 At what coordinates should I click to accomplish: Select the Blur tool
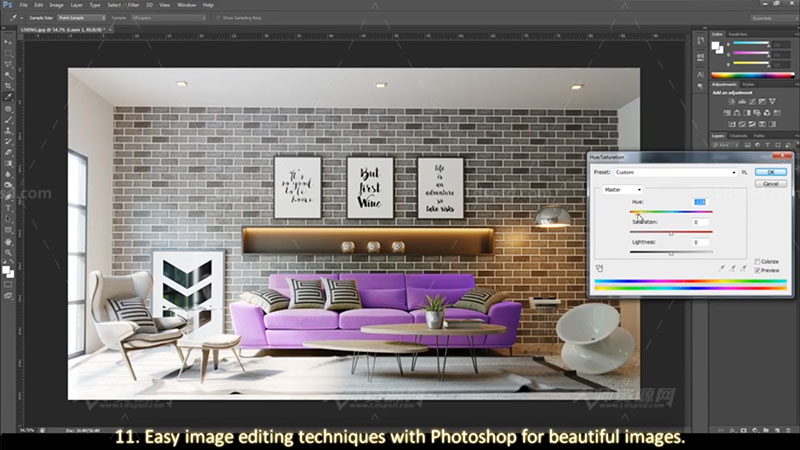(8, 174)
